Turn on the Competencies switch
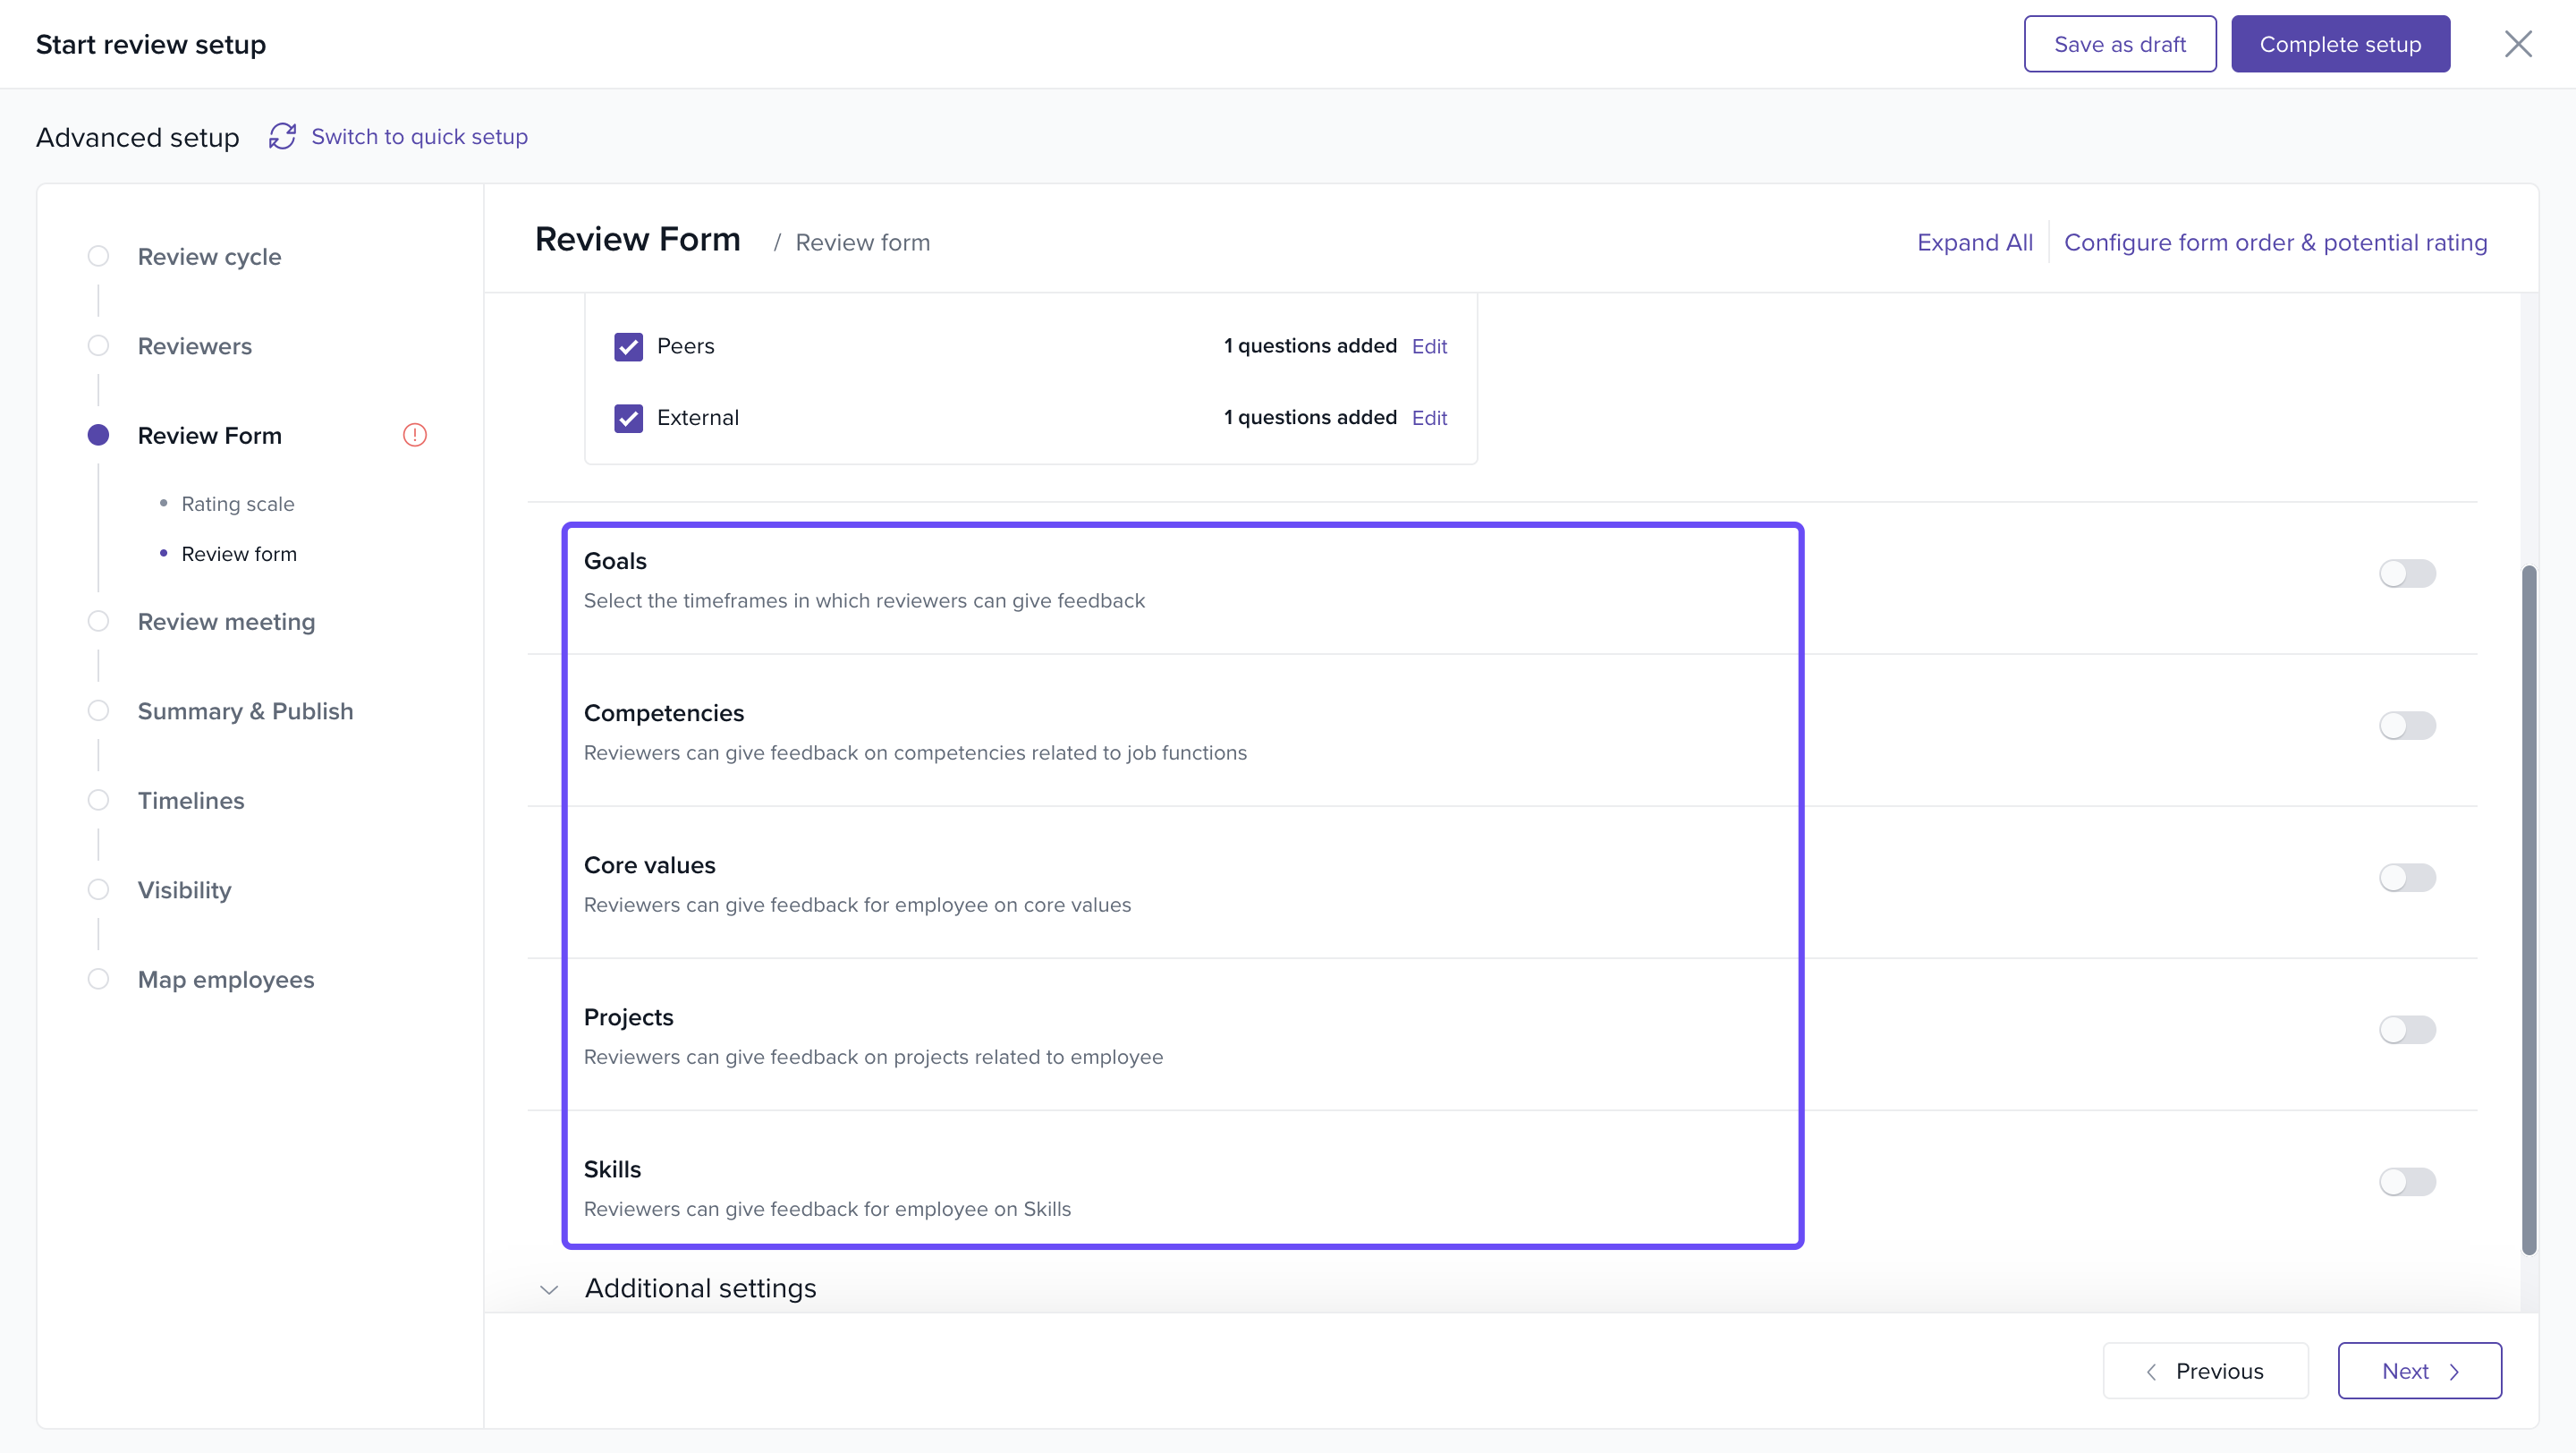This screenshot has height=1453, width=2576. 2406,725
